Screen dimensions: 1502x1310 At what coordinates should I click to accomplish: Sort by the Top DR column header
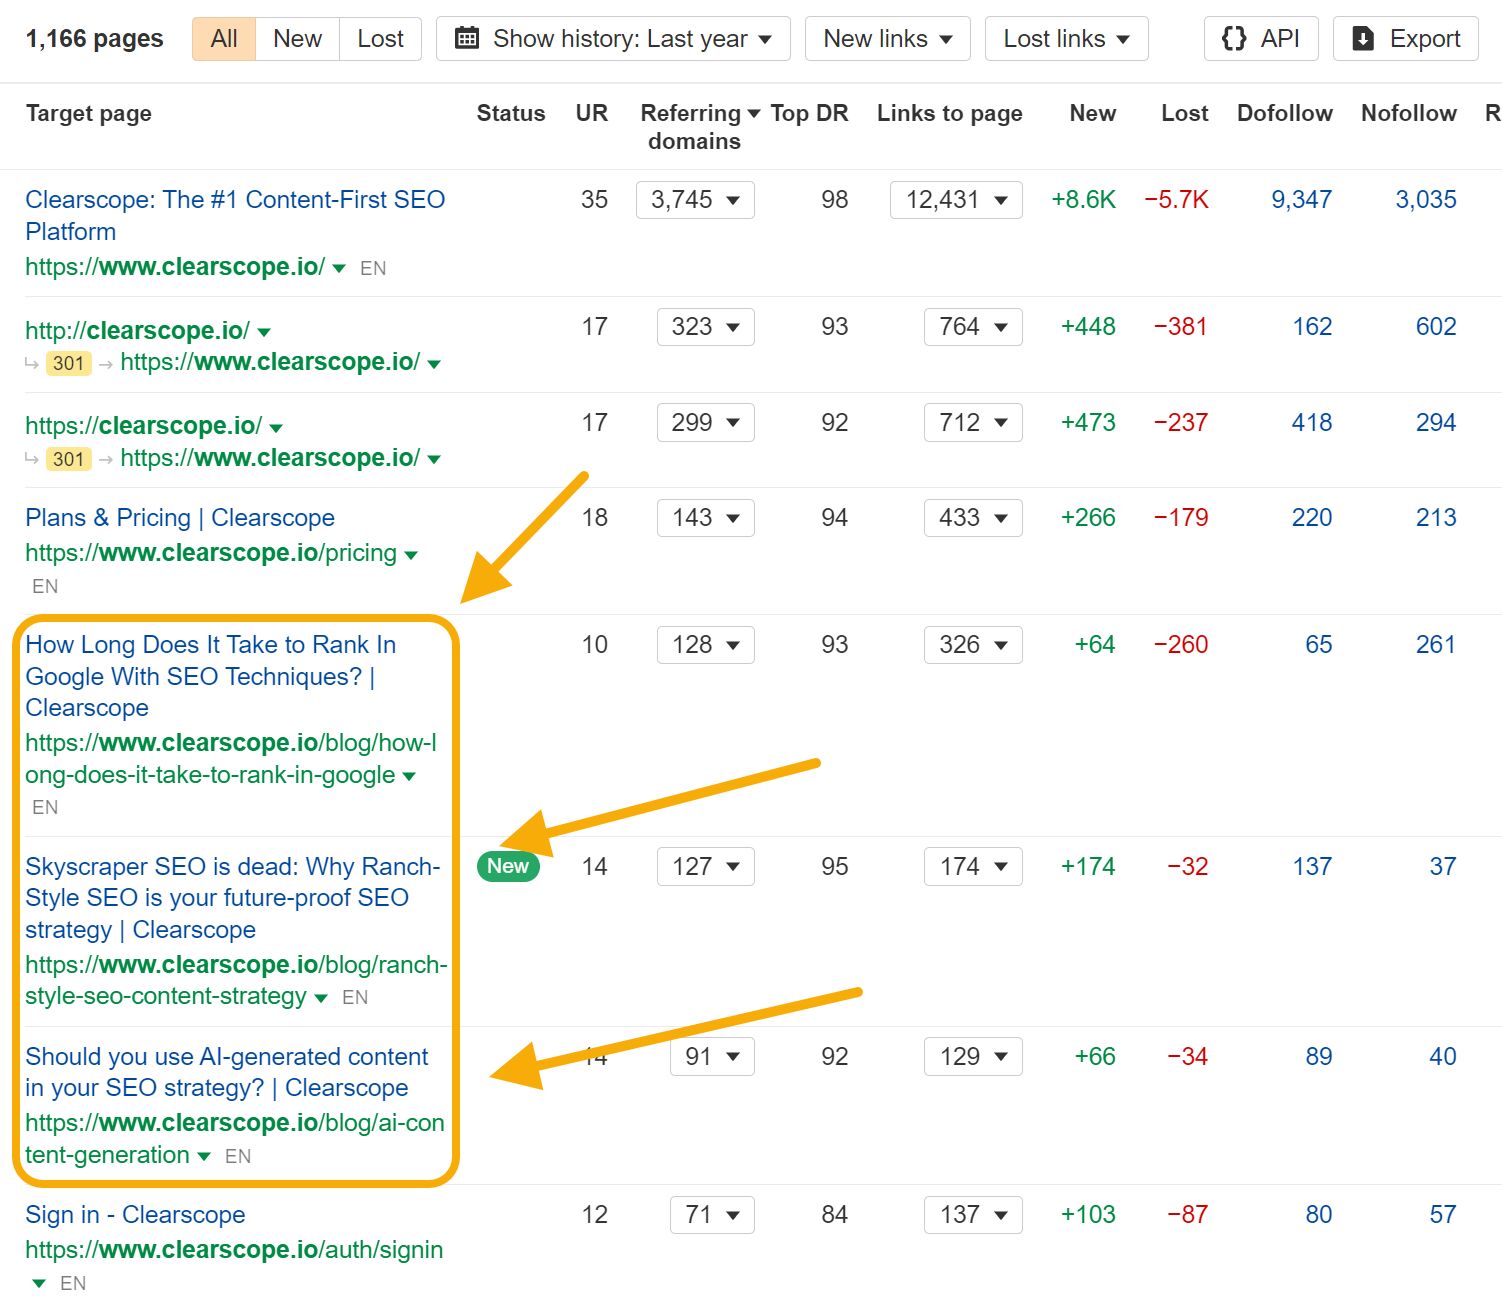(x=808, y=112)
